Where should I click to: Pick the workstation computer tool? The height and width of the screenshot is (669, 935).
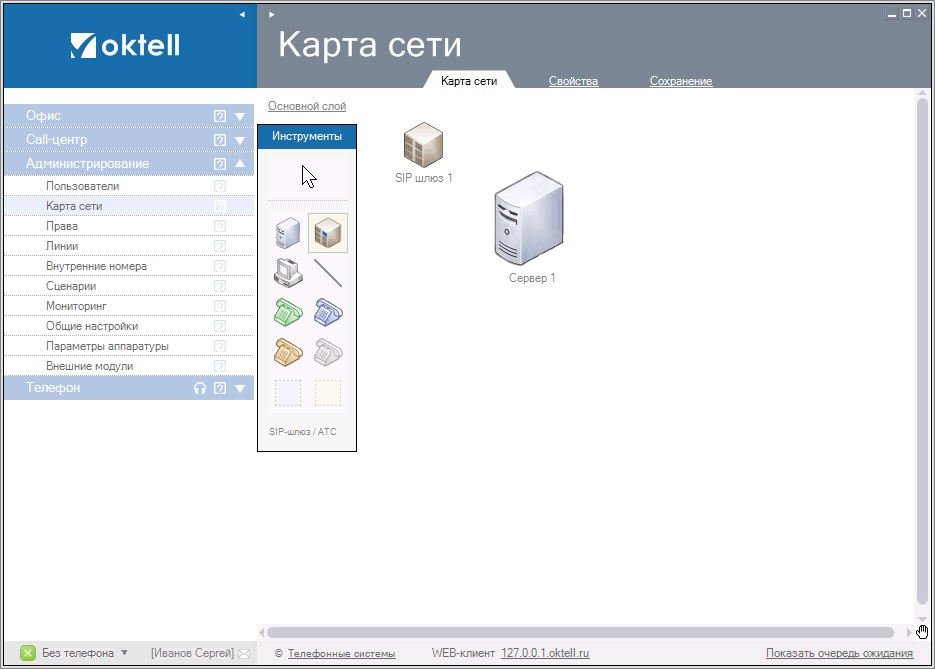tap(288, 273)
